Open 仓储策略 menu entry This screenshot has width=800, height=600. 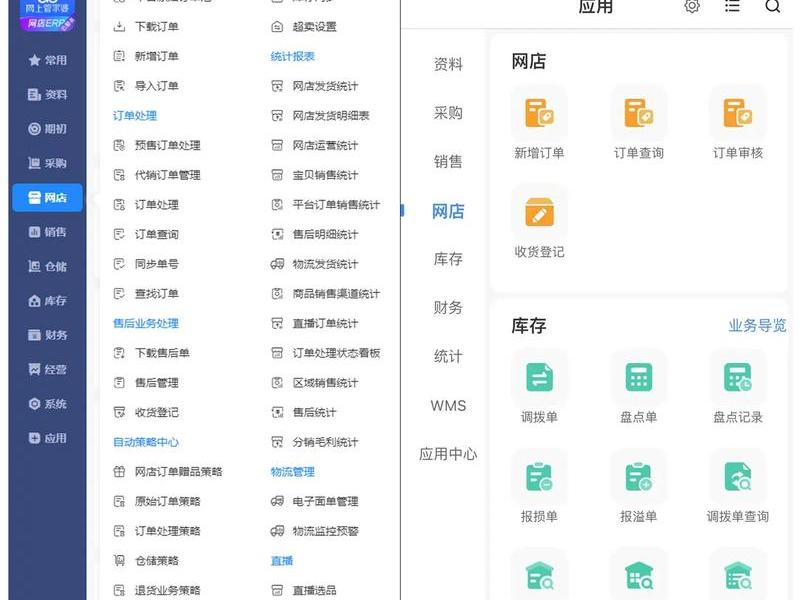(x=146, y=560)
